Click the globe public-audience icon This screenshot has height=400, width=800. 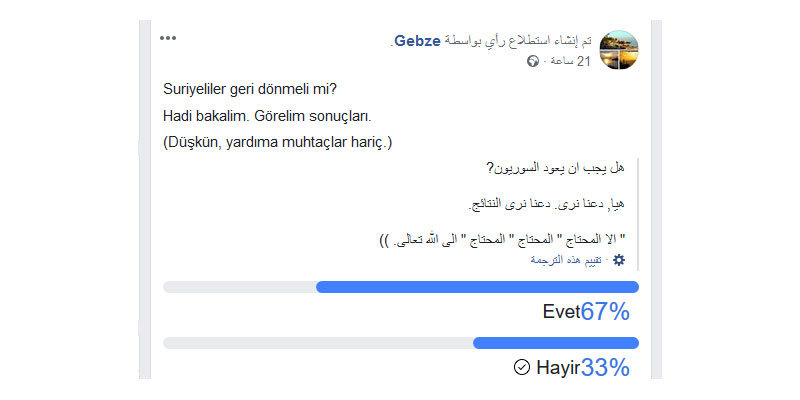(x=533, y=62)
